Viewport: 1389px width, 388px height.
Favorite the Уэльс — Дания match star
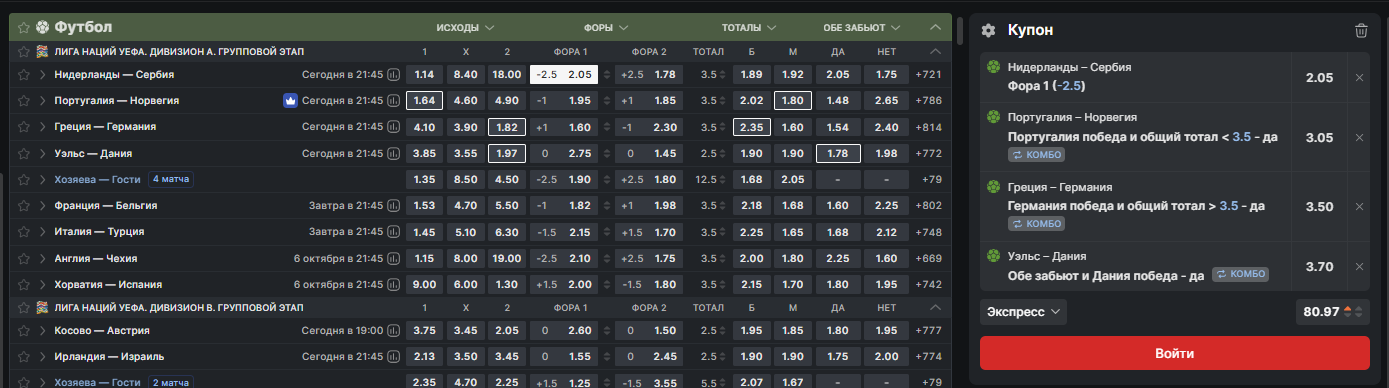tap(24, 154)
